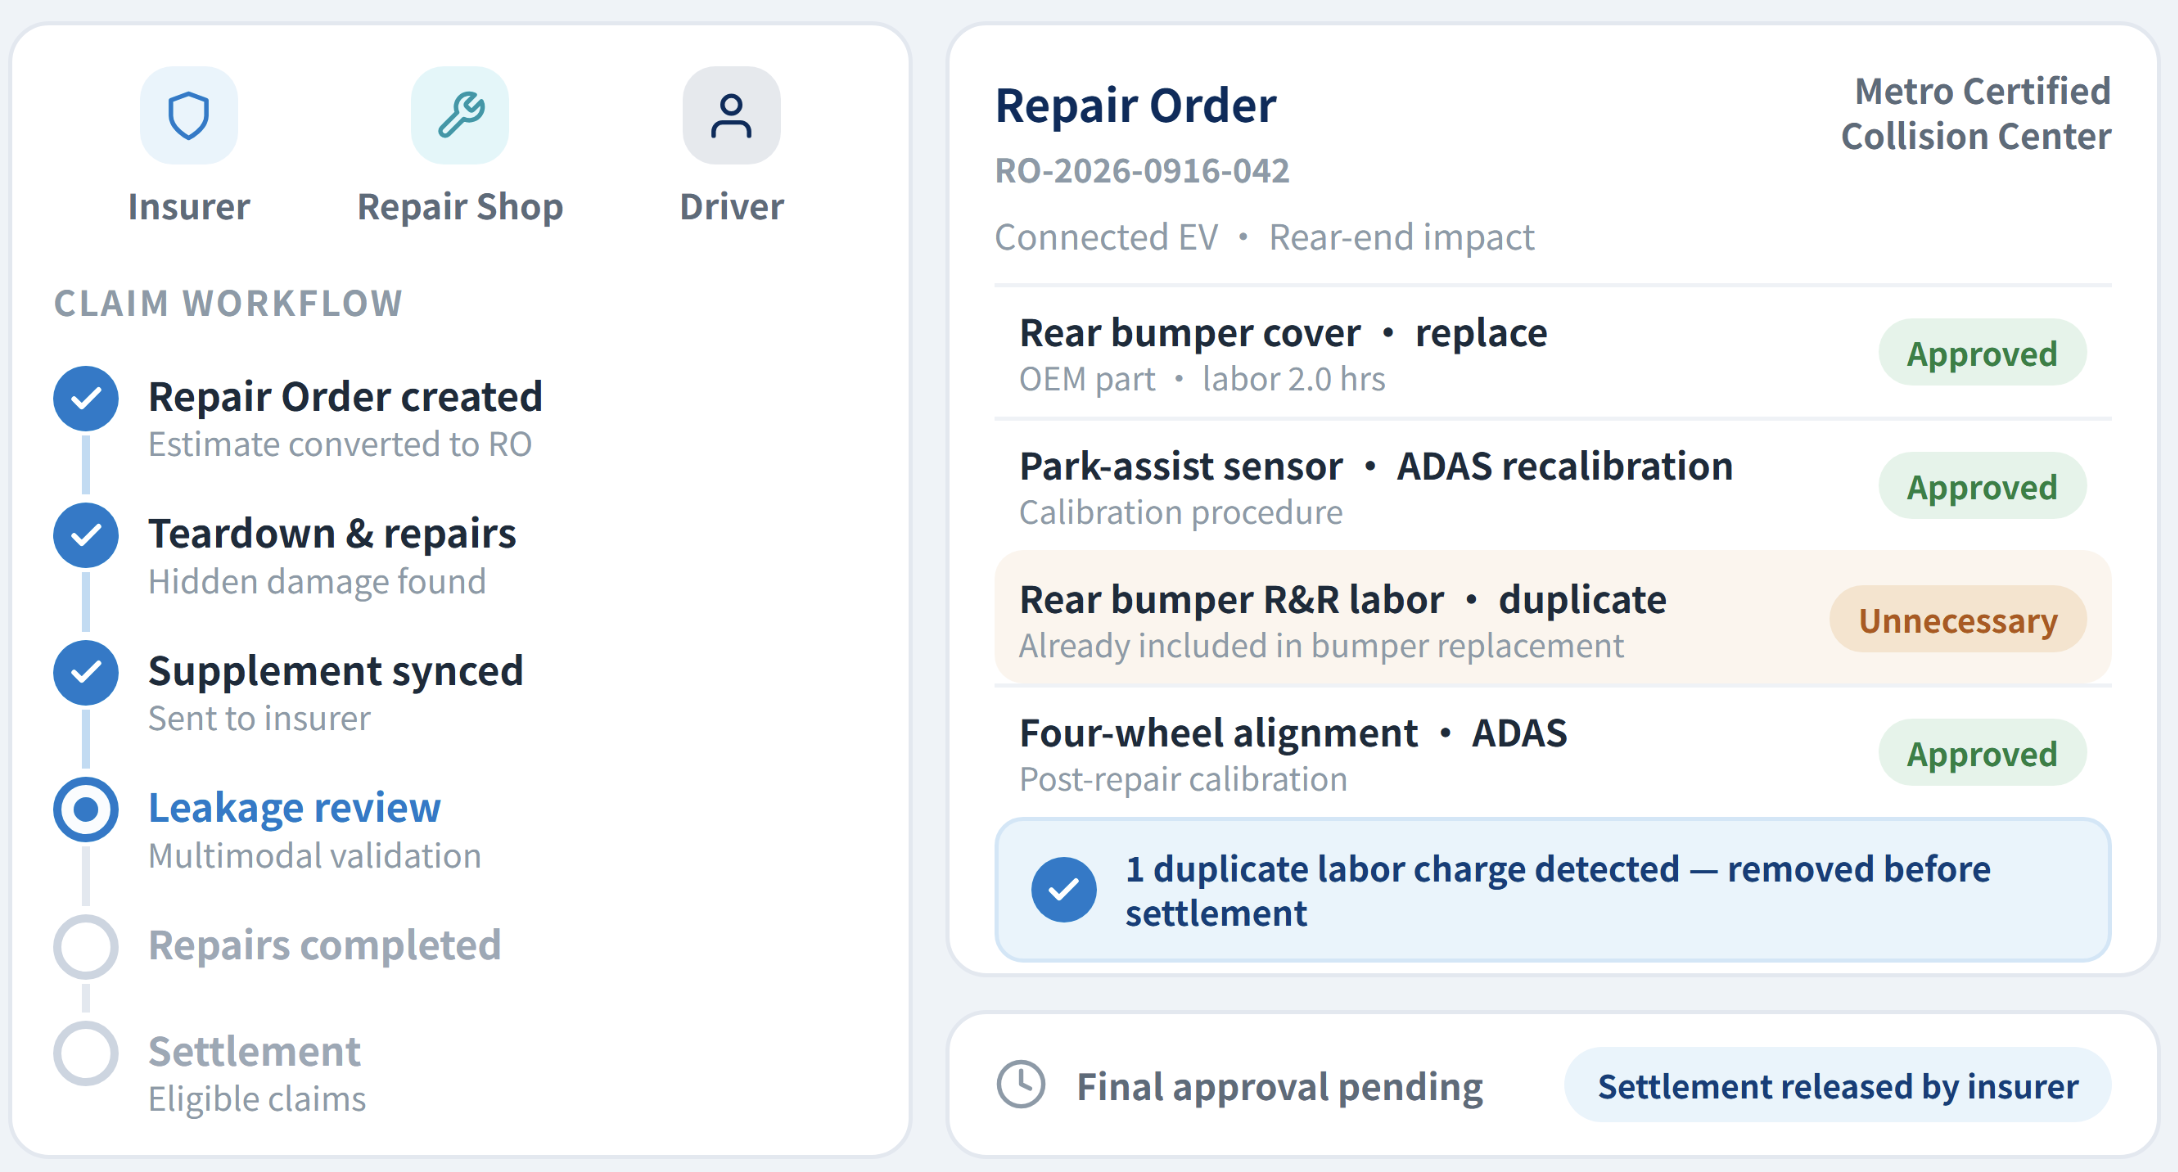Image resolution: width=2178 pixels, height=1172 pixels.
Task: Click the Eligible claims subtitle
Action: [257, 1099]
